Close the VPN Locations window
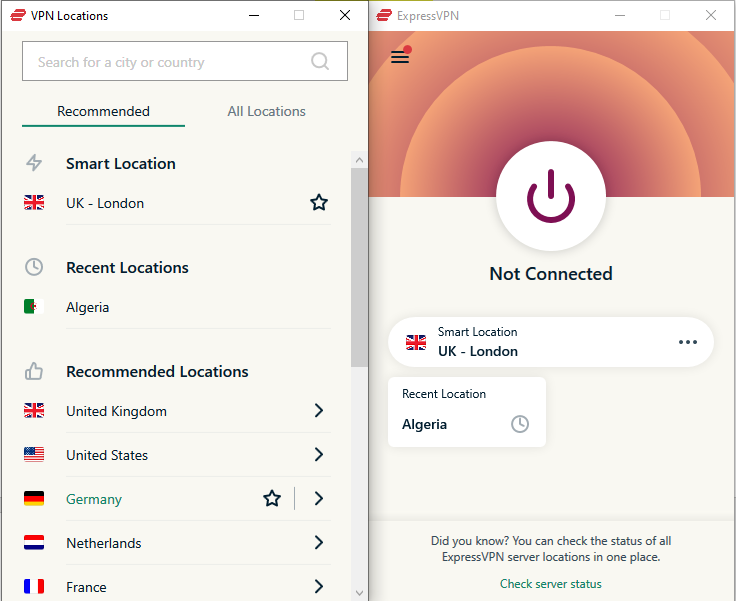The height and width of the screenshot is (601, 736). tap(345, 15)
